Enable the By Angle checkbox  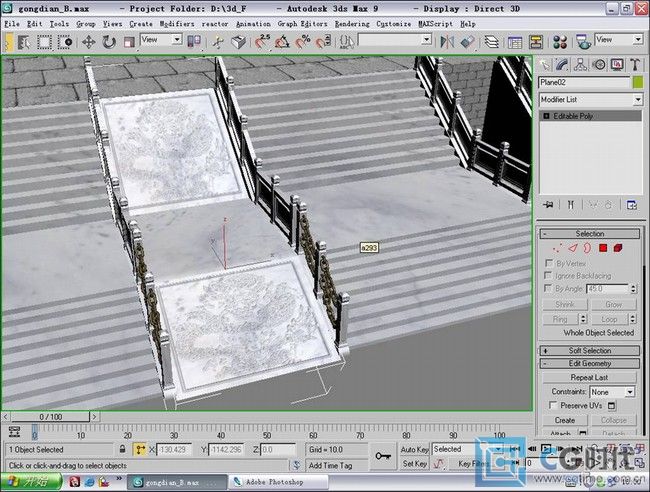pos(549,288)
